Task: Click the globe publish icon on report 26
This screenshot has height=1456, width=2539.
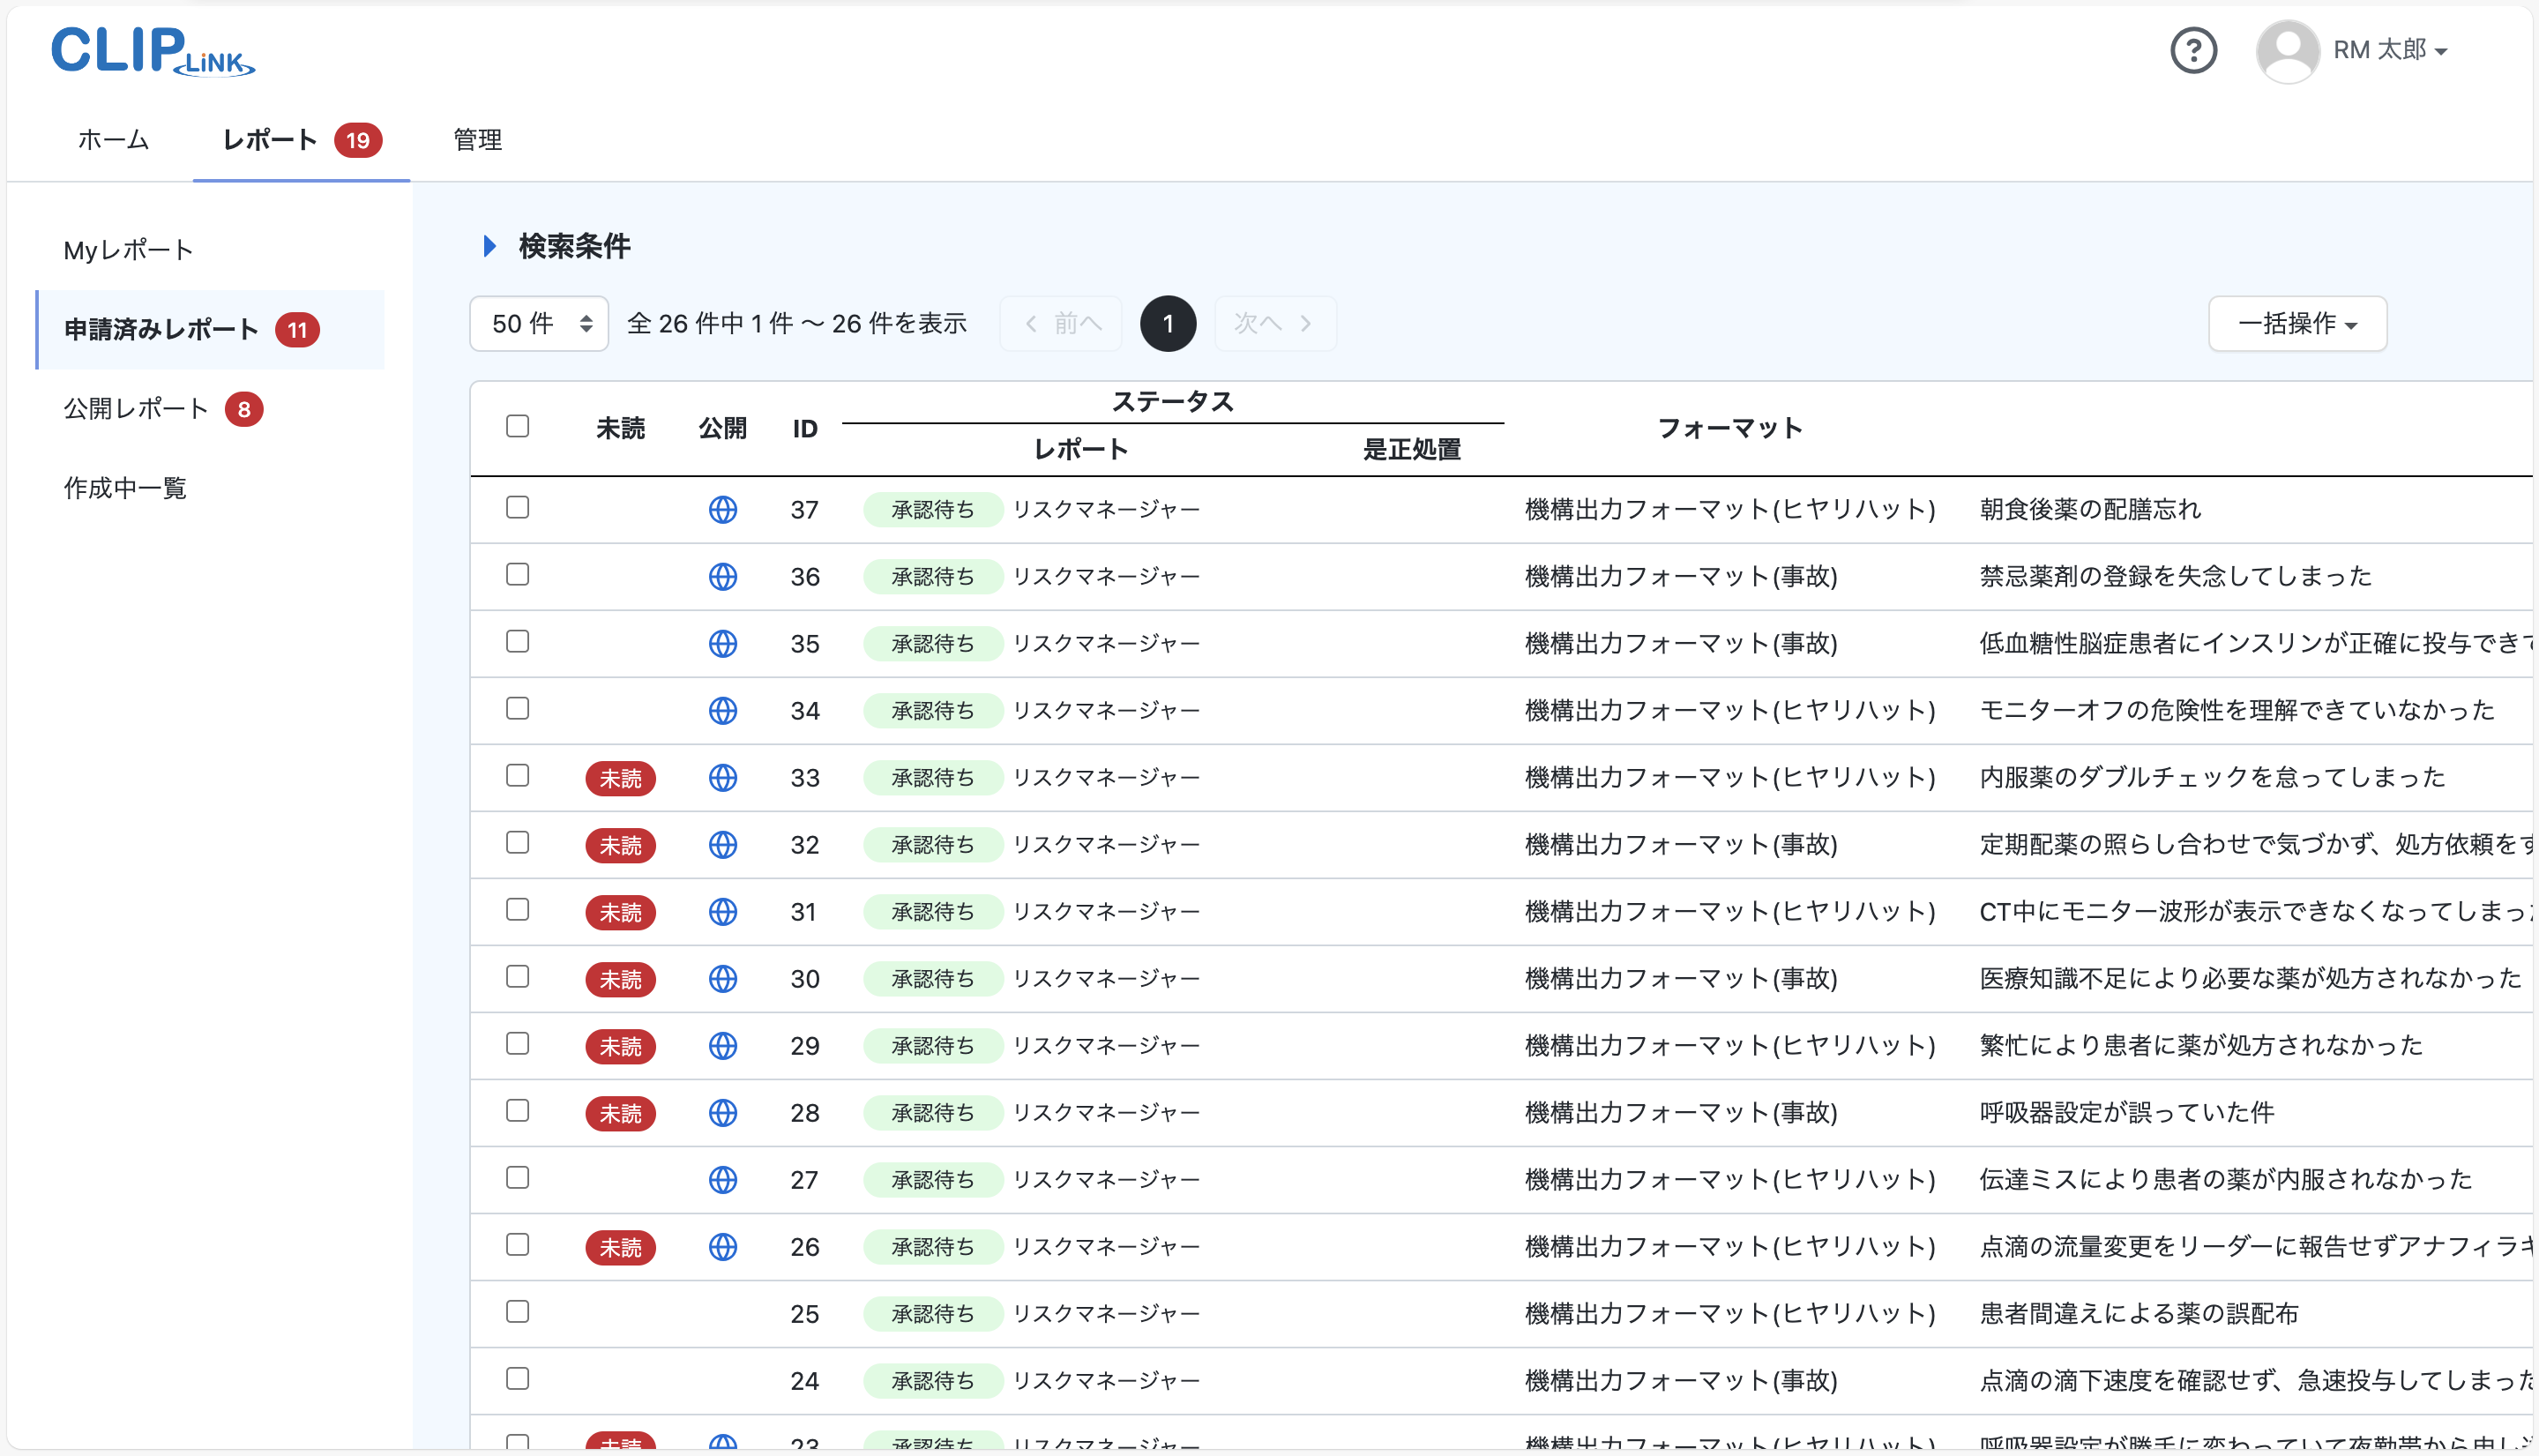Action: click(723, 1246)
